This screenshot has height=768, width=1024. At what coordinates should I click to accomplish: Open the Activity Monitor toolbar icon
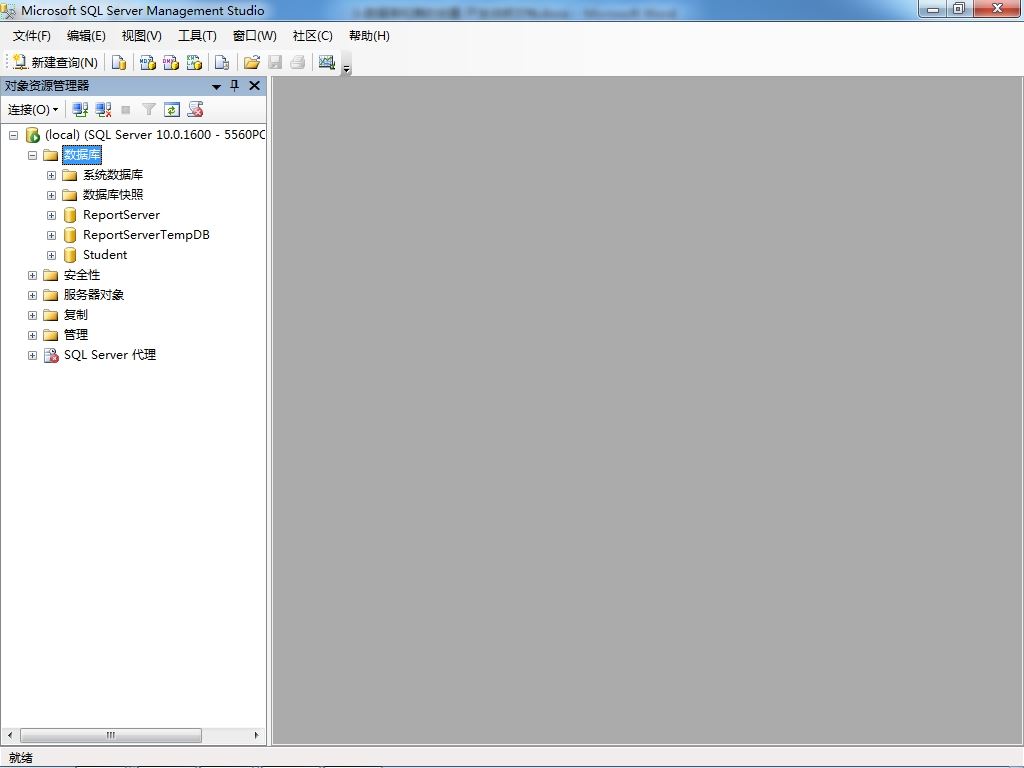pyautogui.click(x=327, y=62)
